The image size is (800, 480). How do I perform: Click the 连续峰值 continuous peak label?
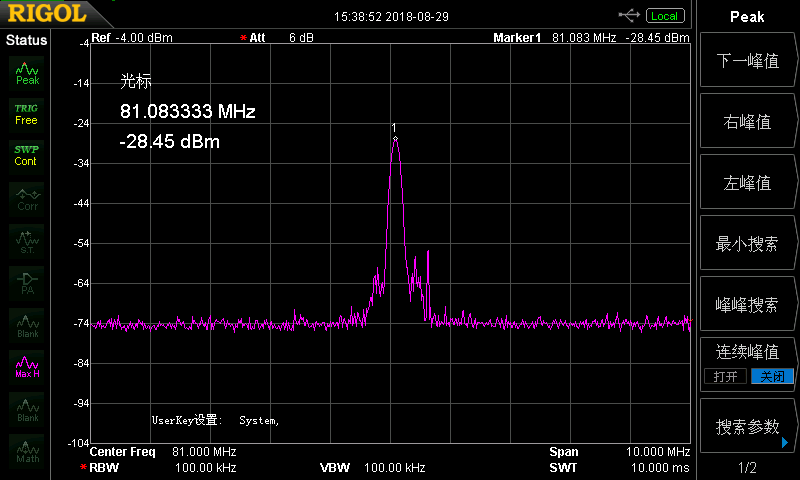(747, 352)
